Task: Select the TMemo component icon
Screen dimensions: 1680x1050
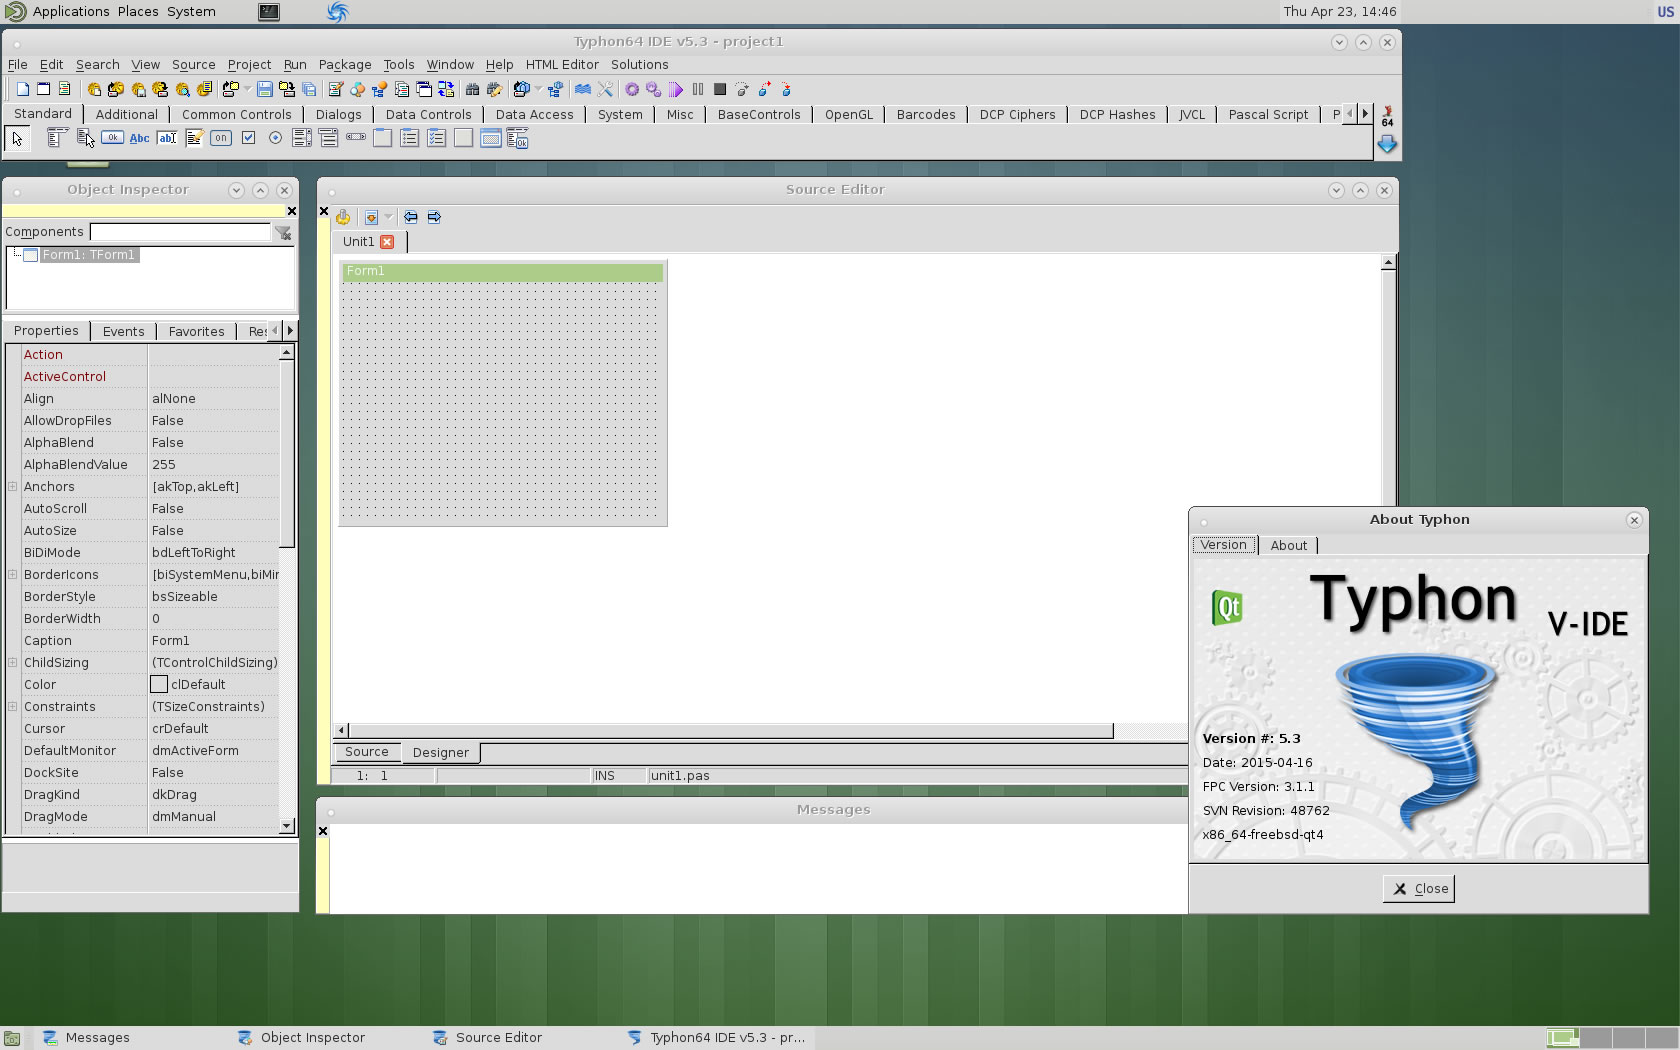Action: tap(194, 138)
